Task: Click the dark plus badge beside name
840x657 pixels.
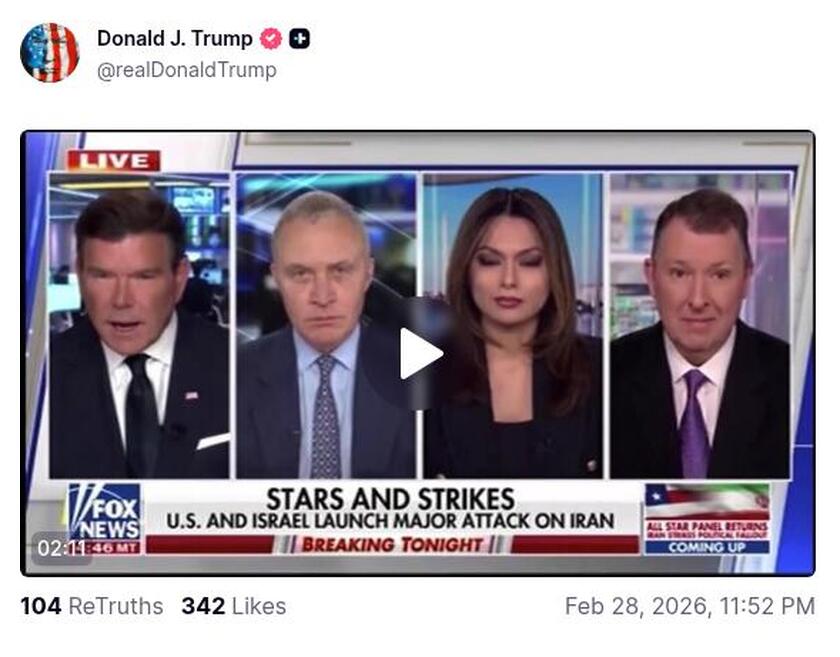Action: coord(299,39)
